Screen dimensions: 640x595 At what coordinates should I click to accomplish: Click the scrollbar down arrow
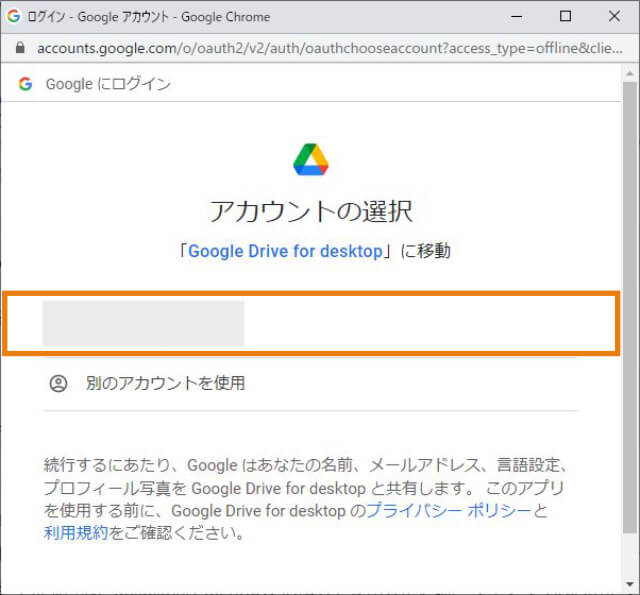pos(630,584)
